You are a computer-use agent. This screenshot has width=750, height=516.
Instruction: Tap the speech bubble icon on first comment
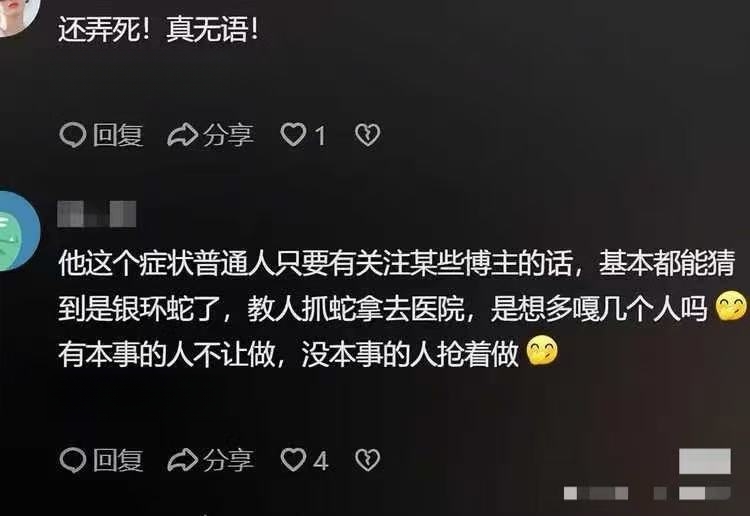pyautogui.click(x=73, y=134)
